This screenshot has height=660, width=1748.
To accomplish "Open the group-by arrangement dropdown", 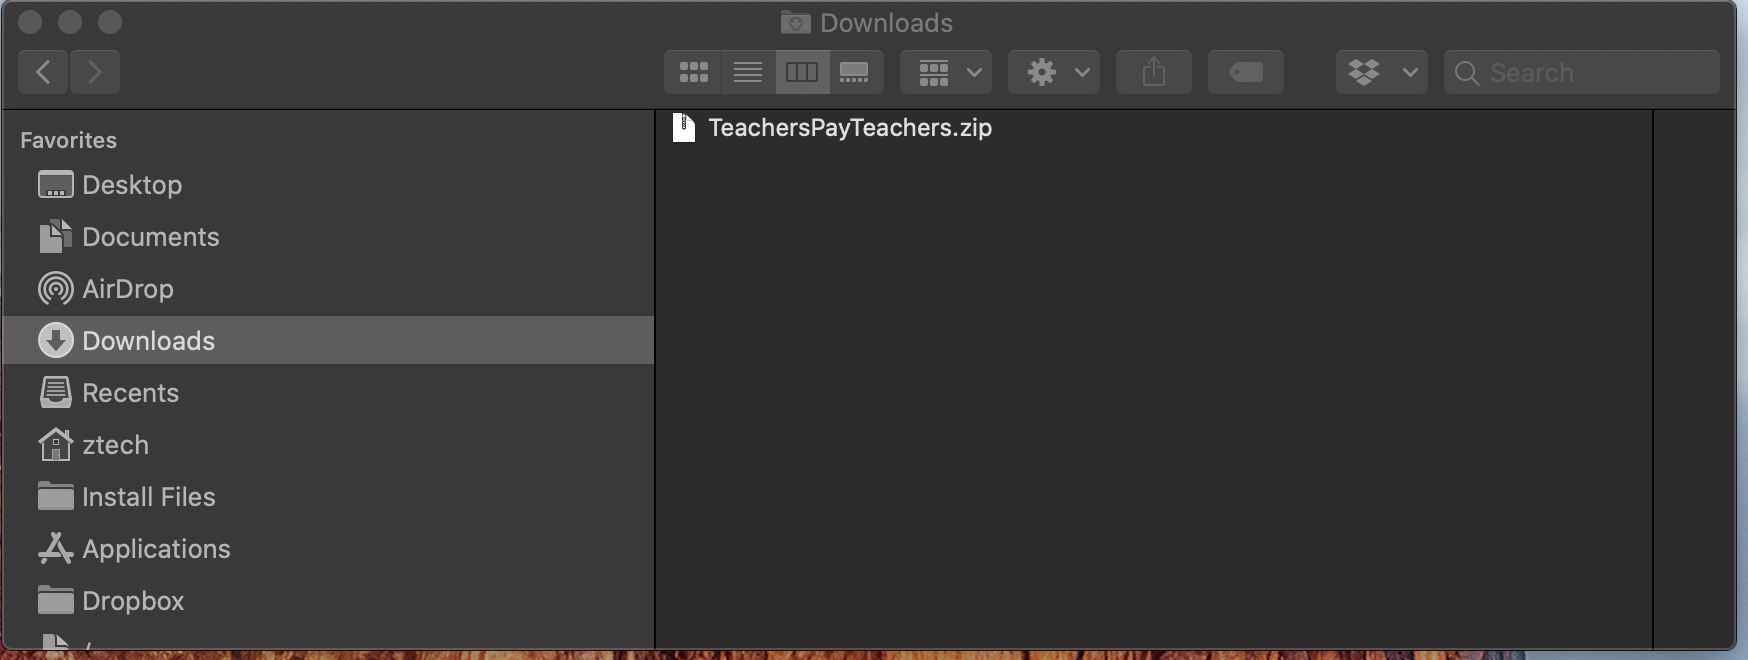I will coord(946,72).
